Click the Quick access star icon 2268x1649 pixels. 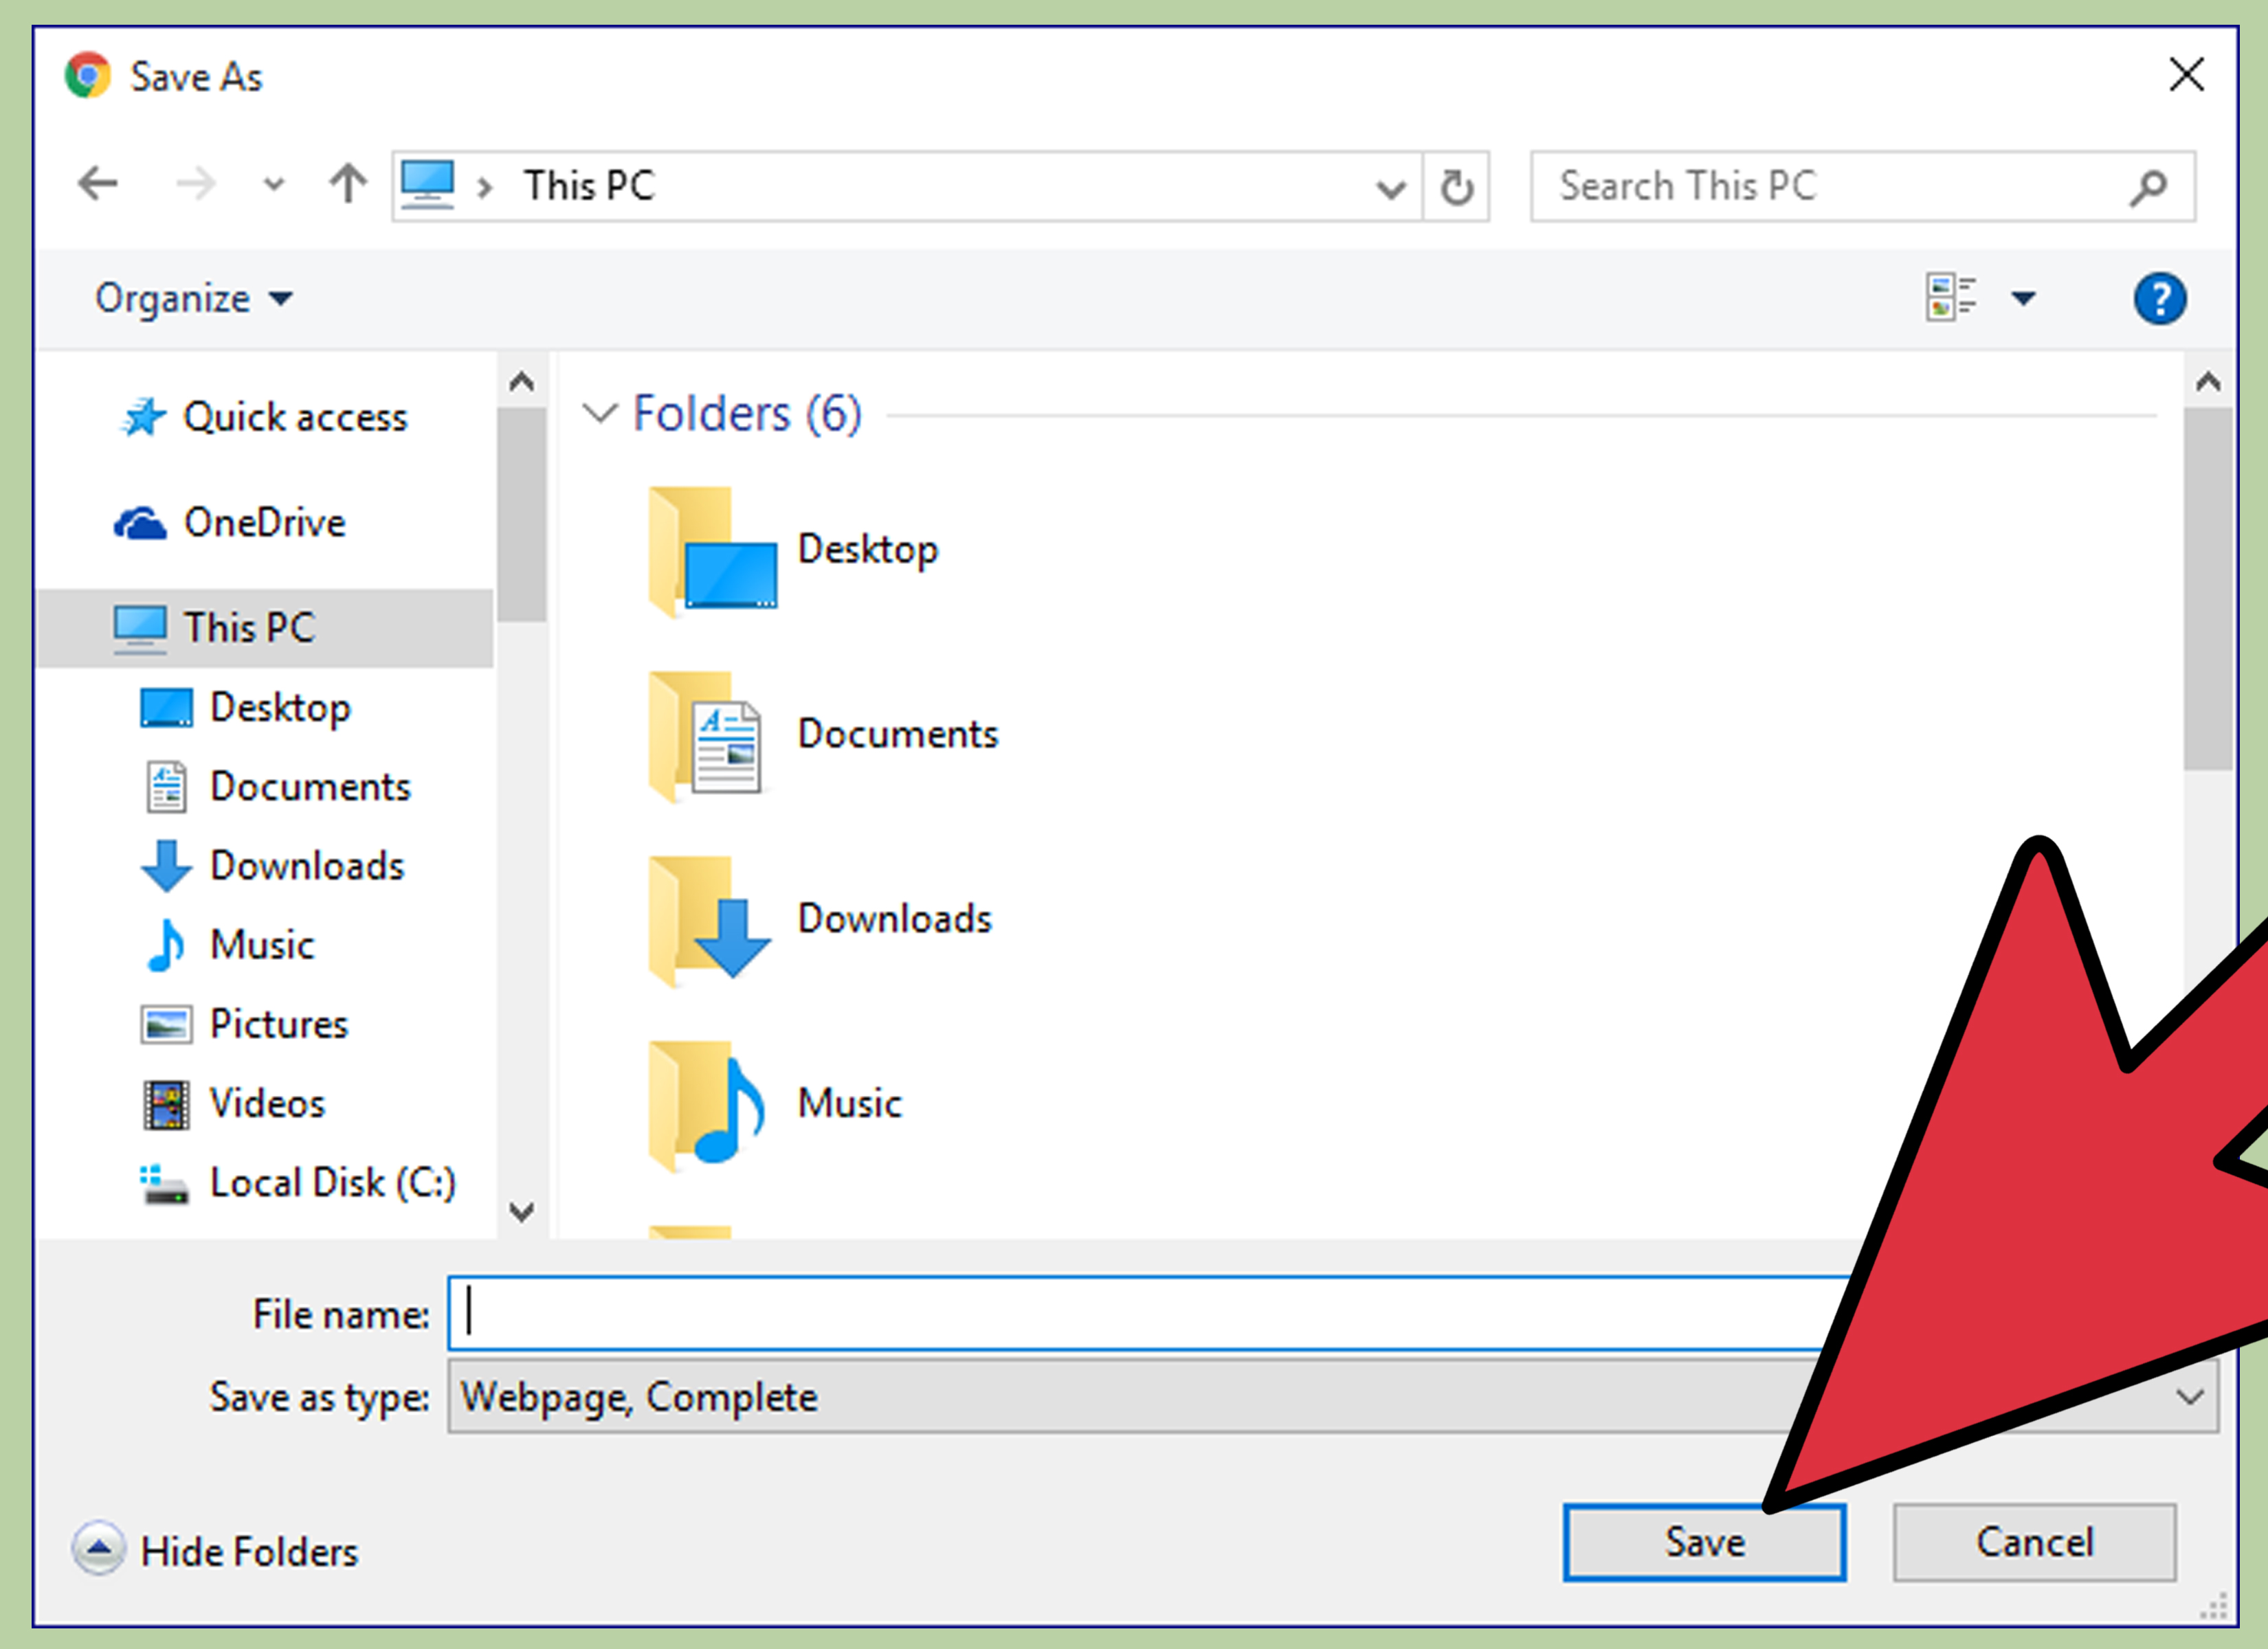(x=144, y=417)
